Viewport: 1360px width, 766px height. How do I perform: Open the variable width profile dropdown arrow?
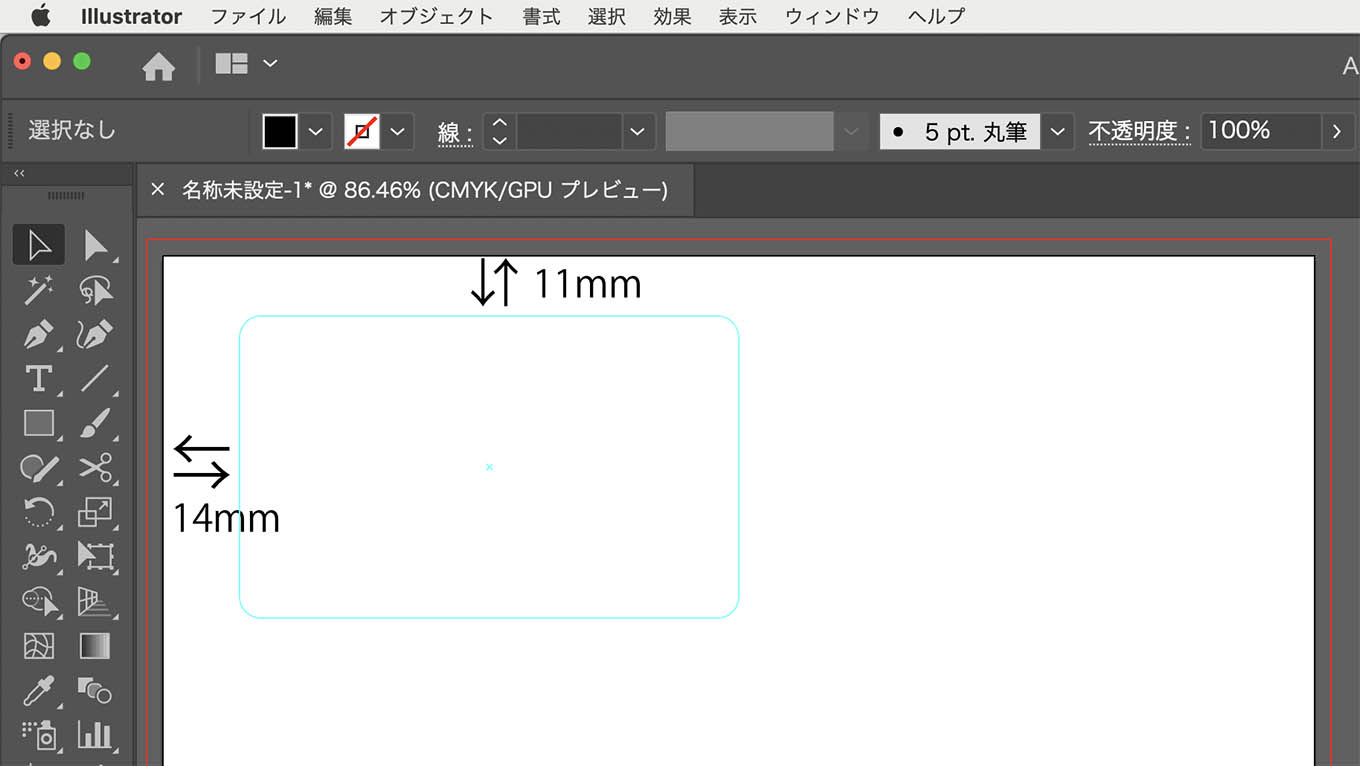851,132
